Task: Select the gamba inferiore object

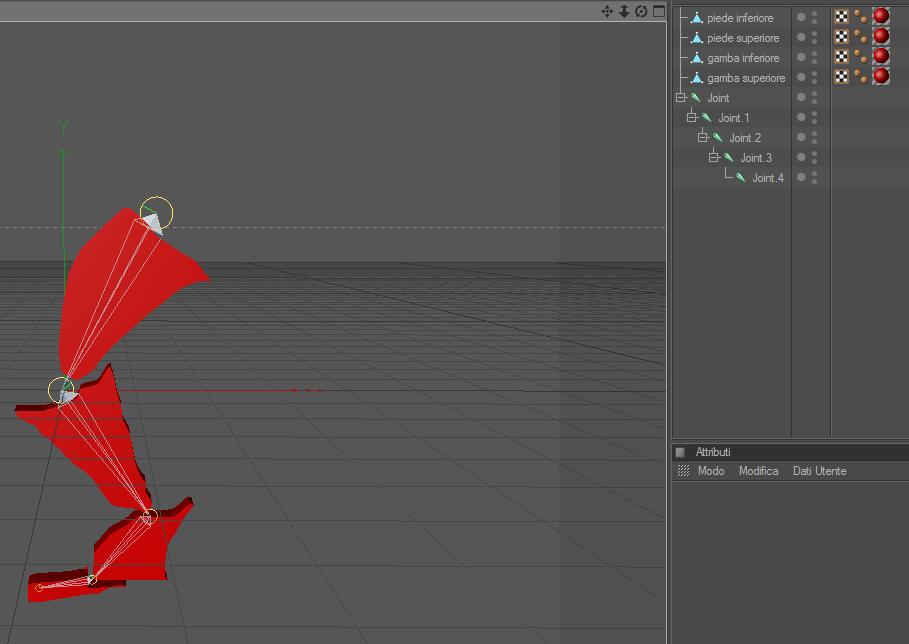Action: click(743, 58)
